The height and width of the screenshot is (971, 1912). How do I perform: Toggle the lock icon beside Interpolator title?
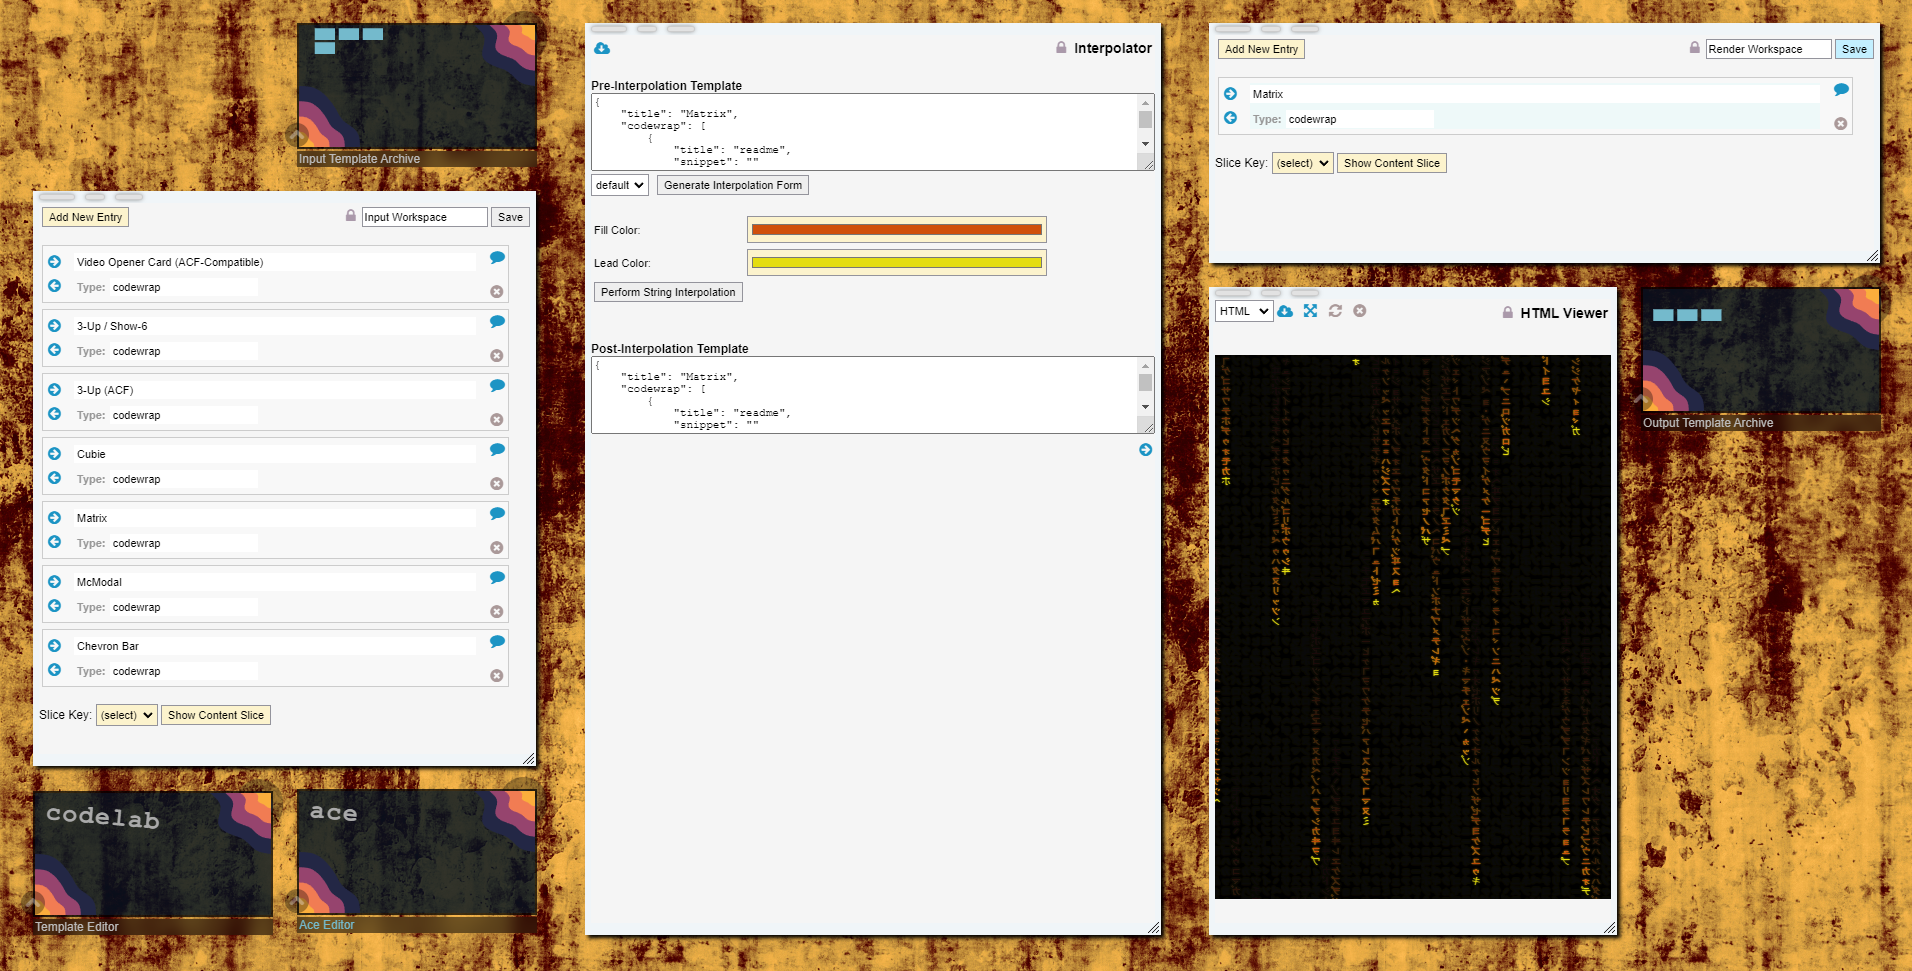click(x=1061, y=48)
